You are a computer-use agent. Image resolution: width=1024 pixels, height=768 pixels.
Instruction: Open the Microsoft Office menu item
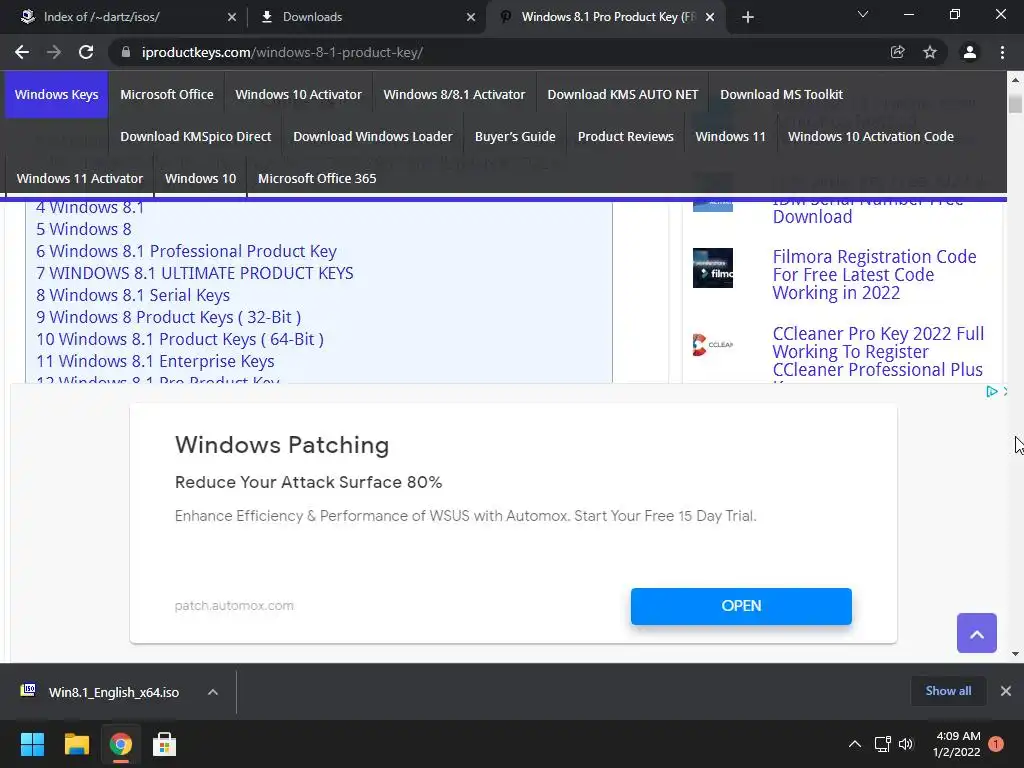point(167,95)
